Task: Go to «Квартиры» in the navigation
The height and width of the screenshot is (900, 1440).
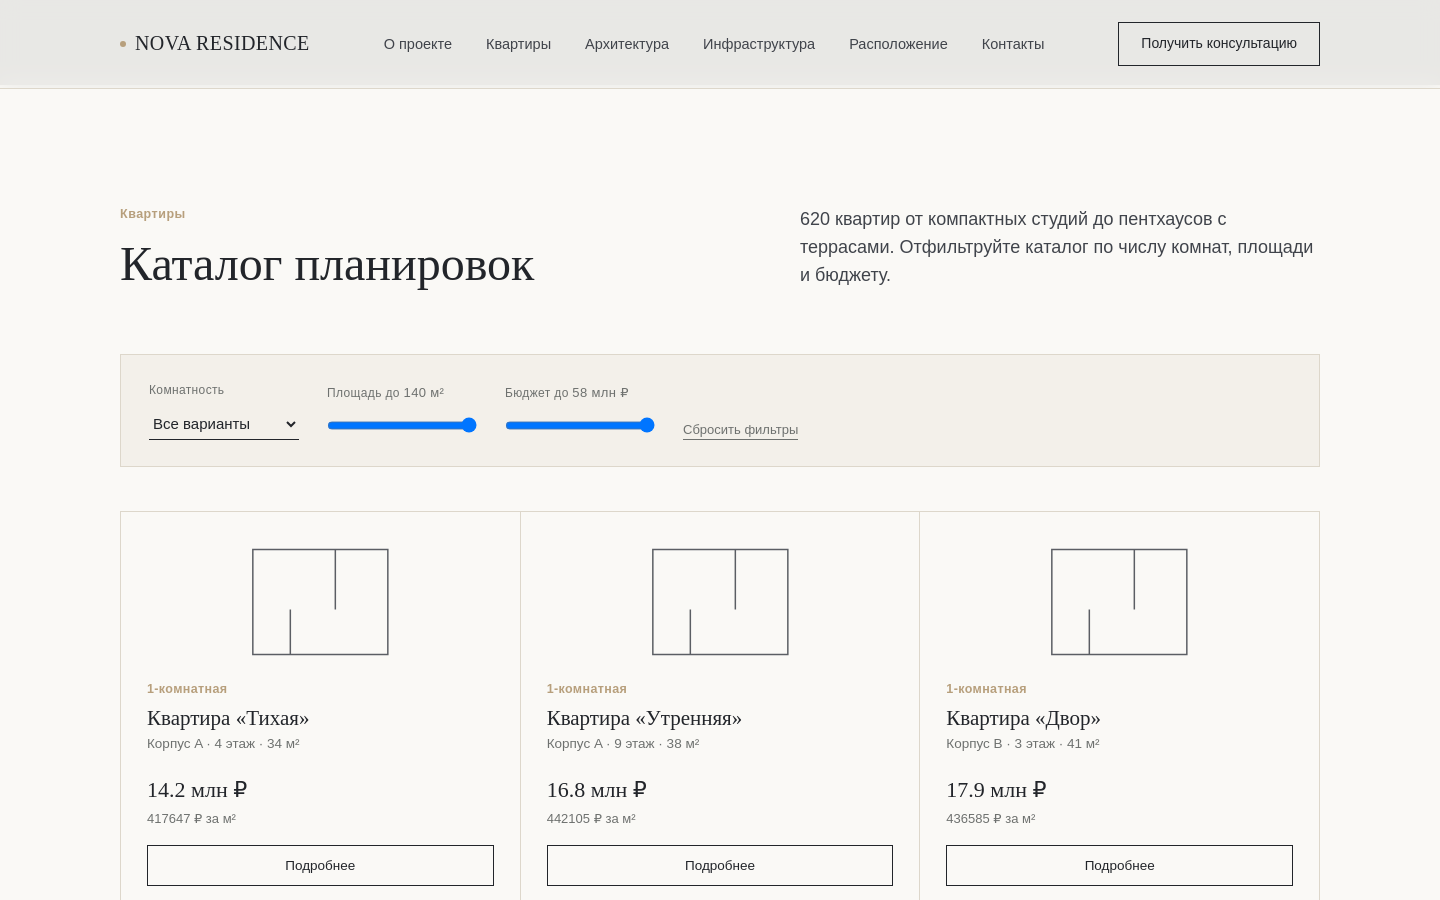Action: click(x=518, y=44)
